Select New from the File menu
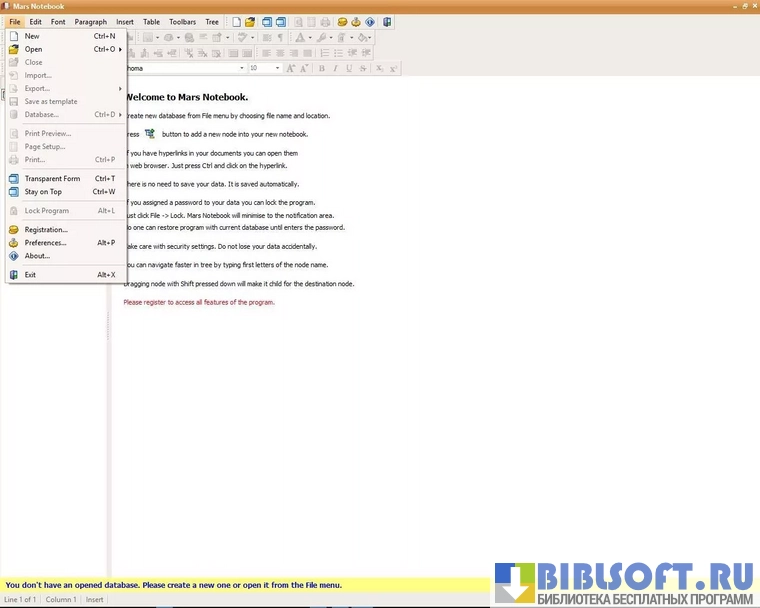Viewport: 760px width, 608px height. coord(32,36)
